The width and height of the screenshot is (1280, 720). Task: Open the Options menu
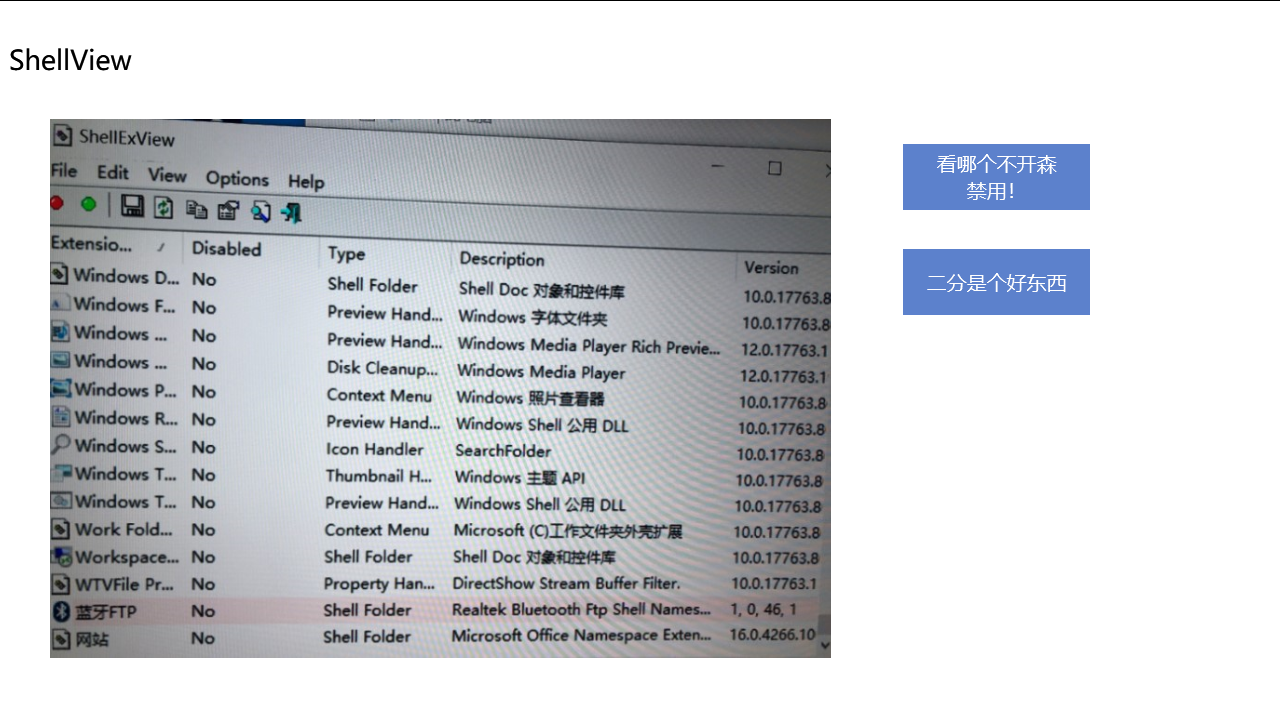coord(237,179)
